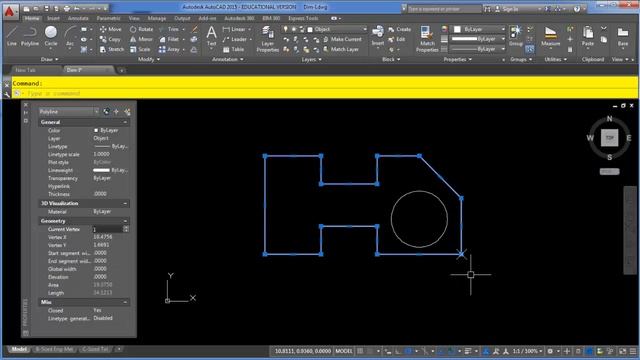Activate the Trim command
Screen dimensions: 640x360
click(169, 29)
